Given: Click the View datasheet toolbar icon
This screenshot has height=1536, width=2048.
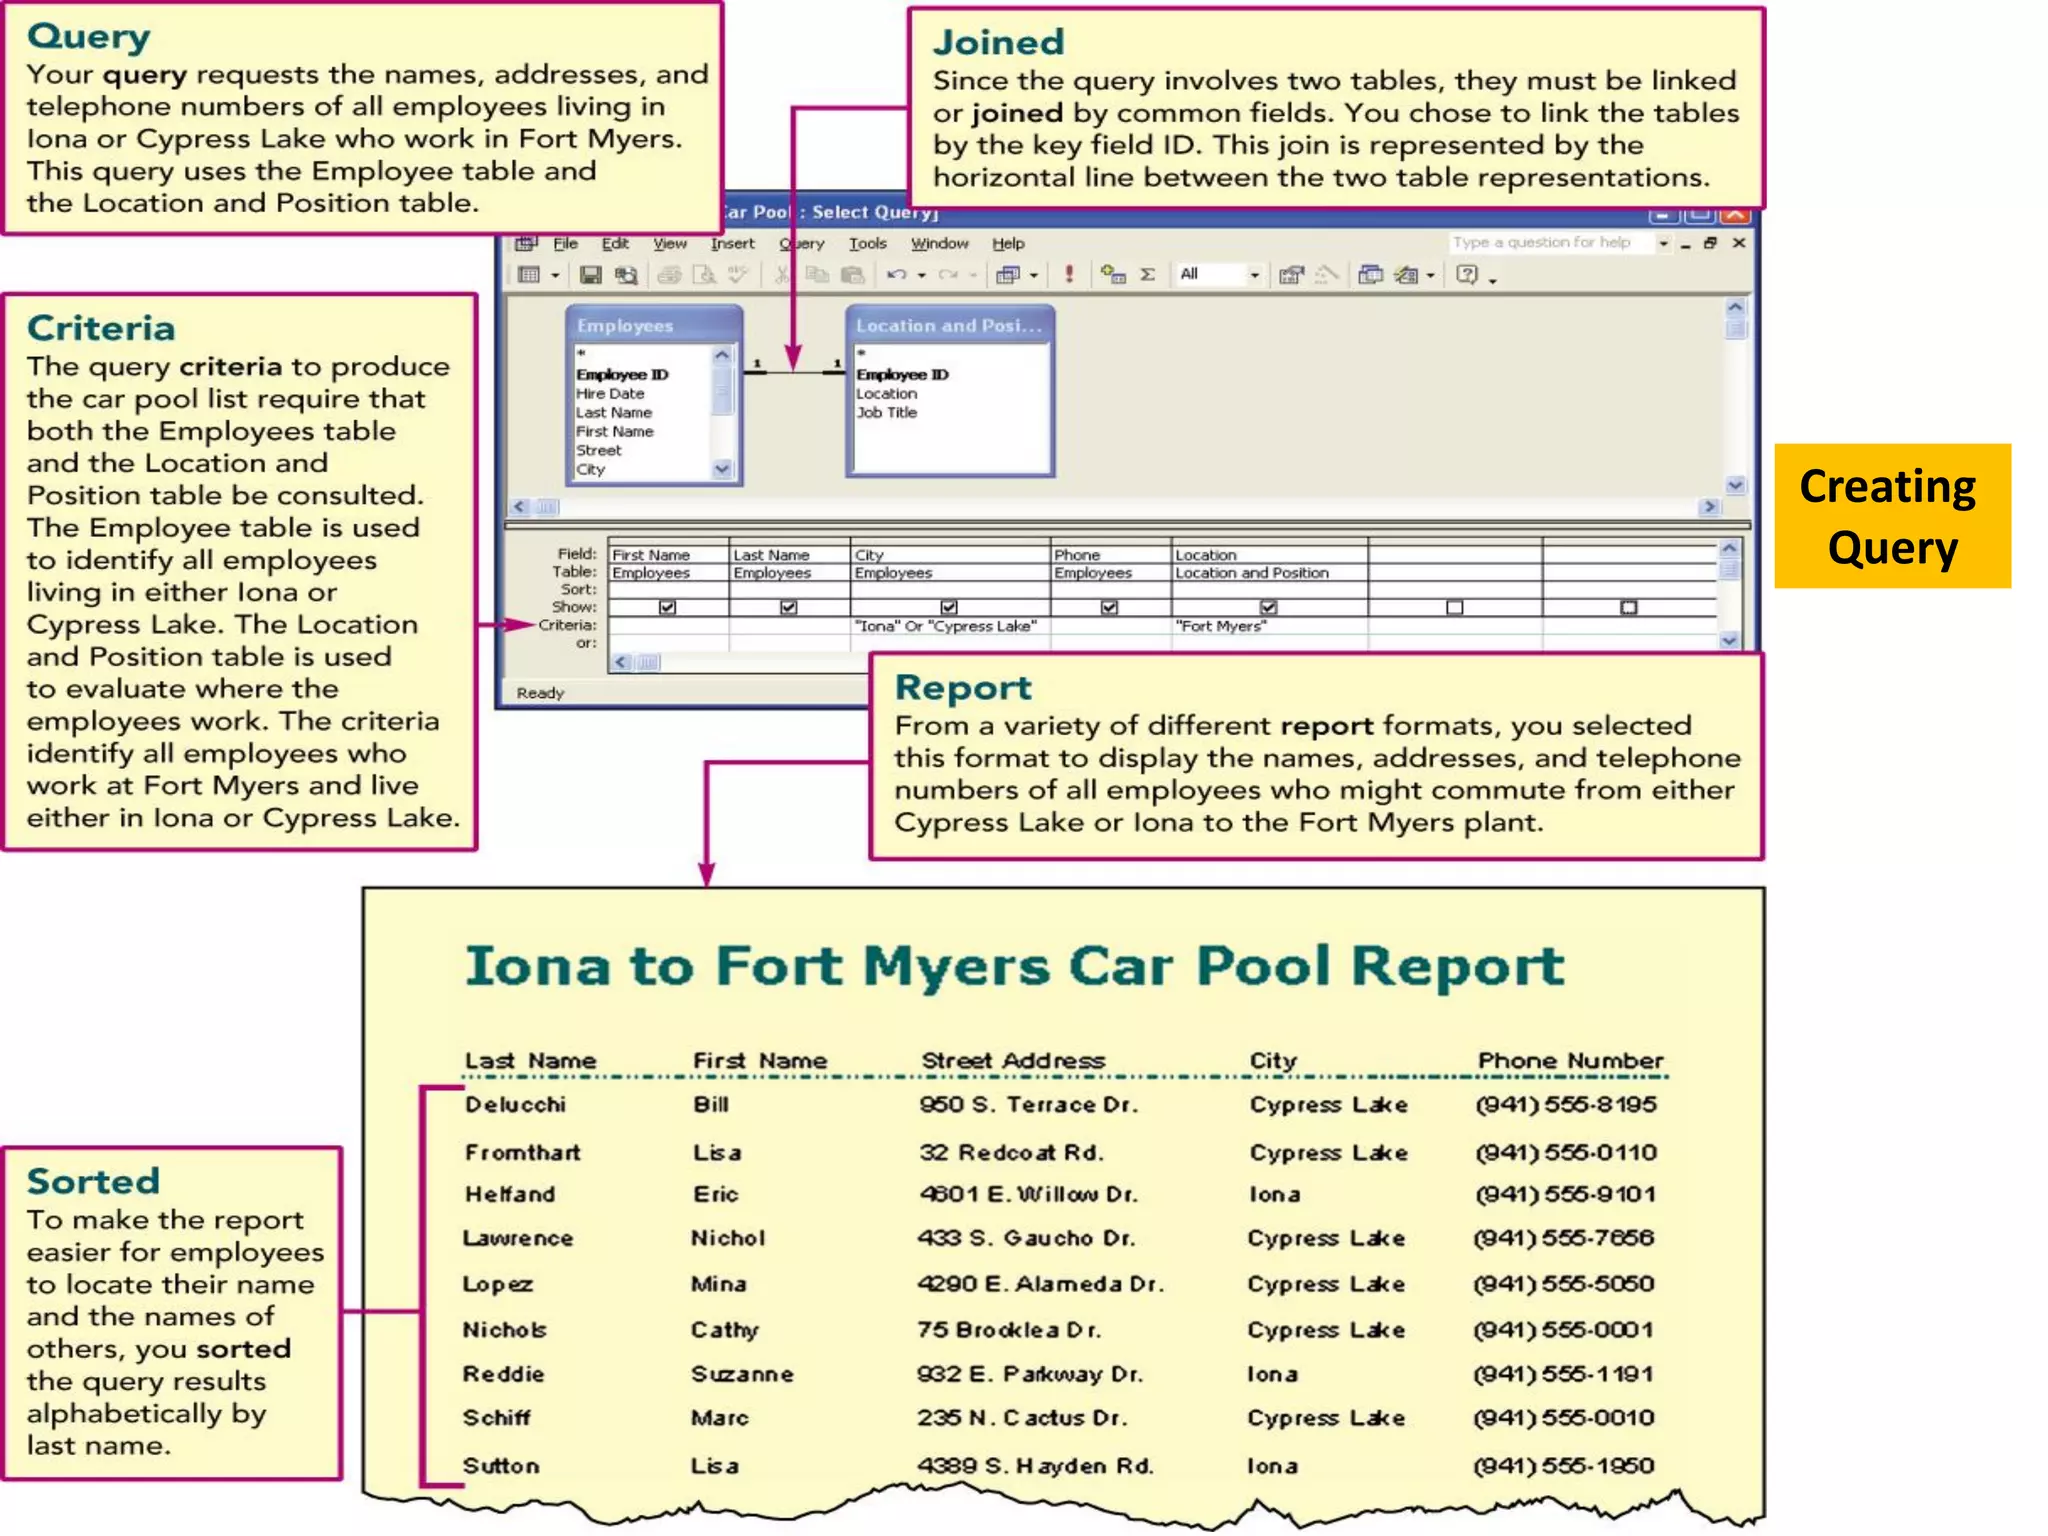Looking at the screenshot, I should pyautogui.click(x=529, y=274).
